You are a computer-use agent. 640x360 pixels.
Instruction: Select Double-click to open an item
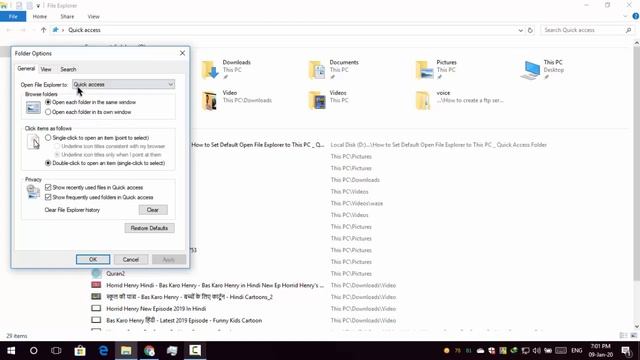(x=48, y=163)
